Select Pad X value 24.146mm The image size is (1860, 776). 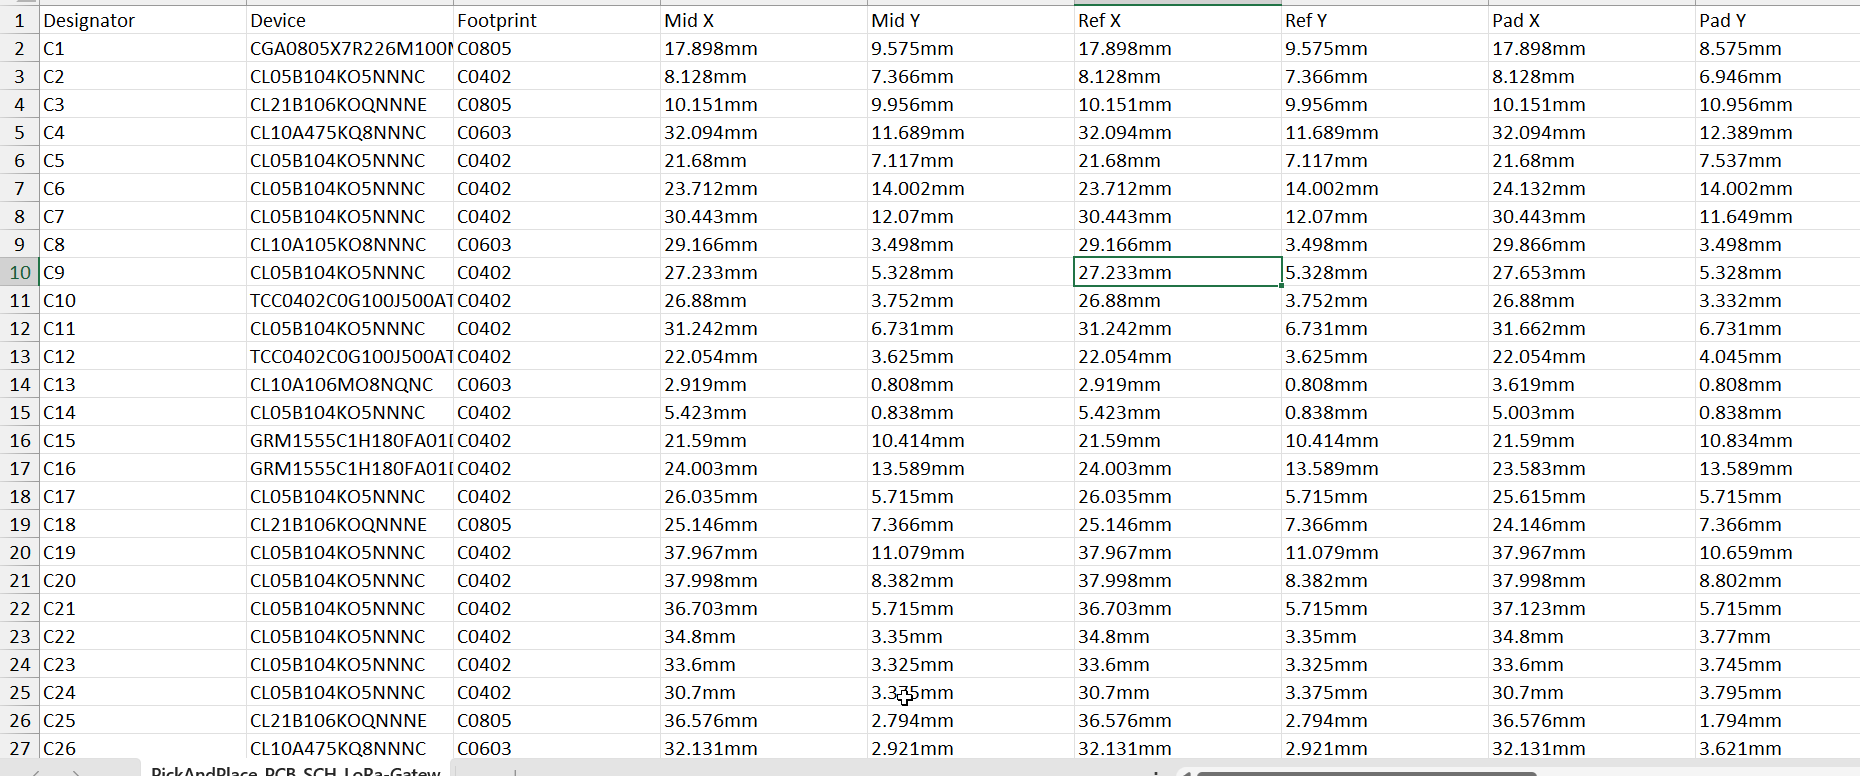tap(1591, 524)
